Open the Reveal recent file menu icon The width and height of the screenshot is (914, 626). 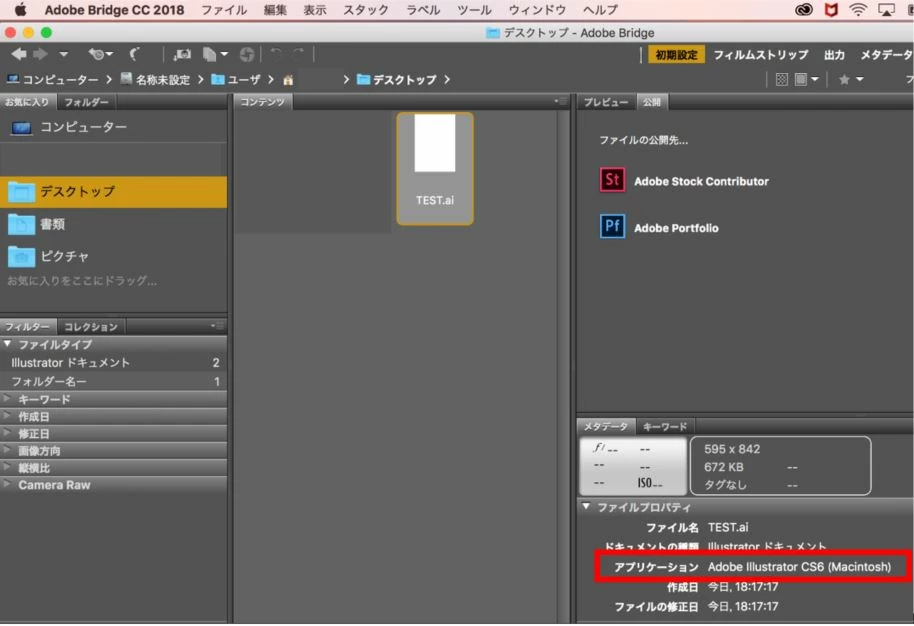(100, 54)
